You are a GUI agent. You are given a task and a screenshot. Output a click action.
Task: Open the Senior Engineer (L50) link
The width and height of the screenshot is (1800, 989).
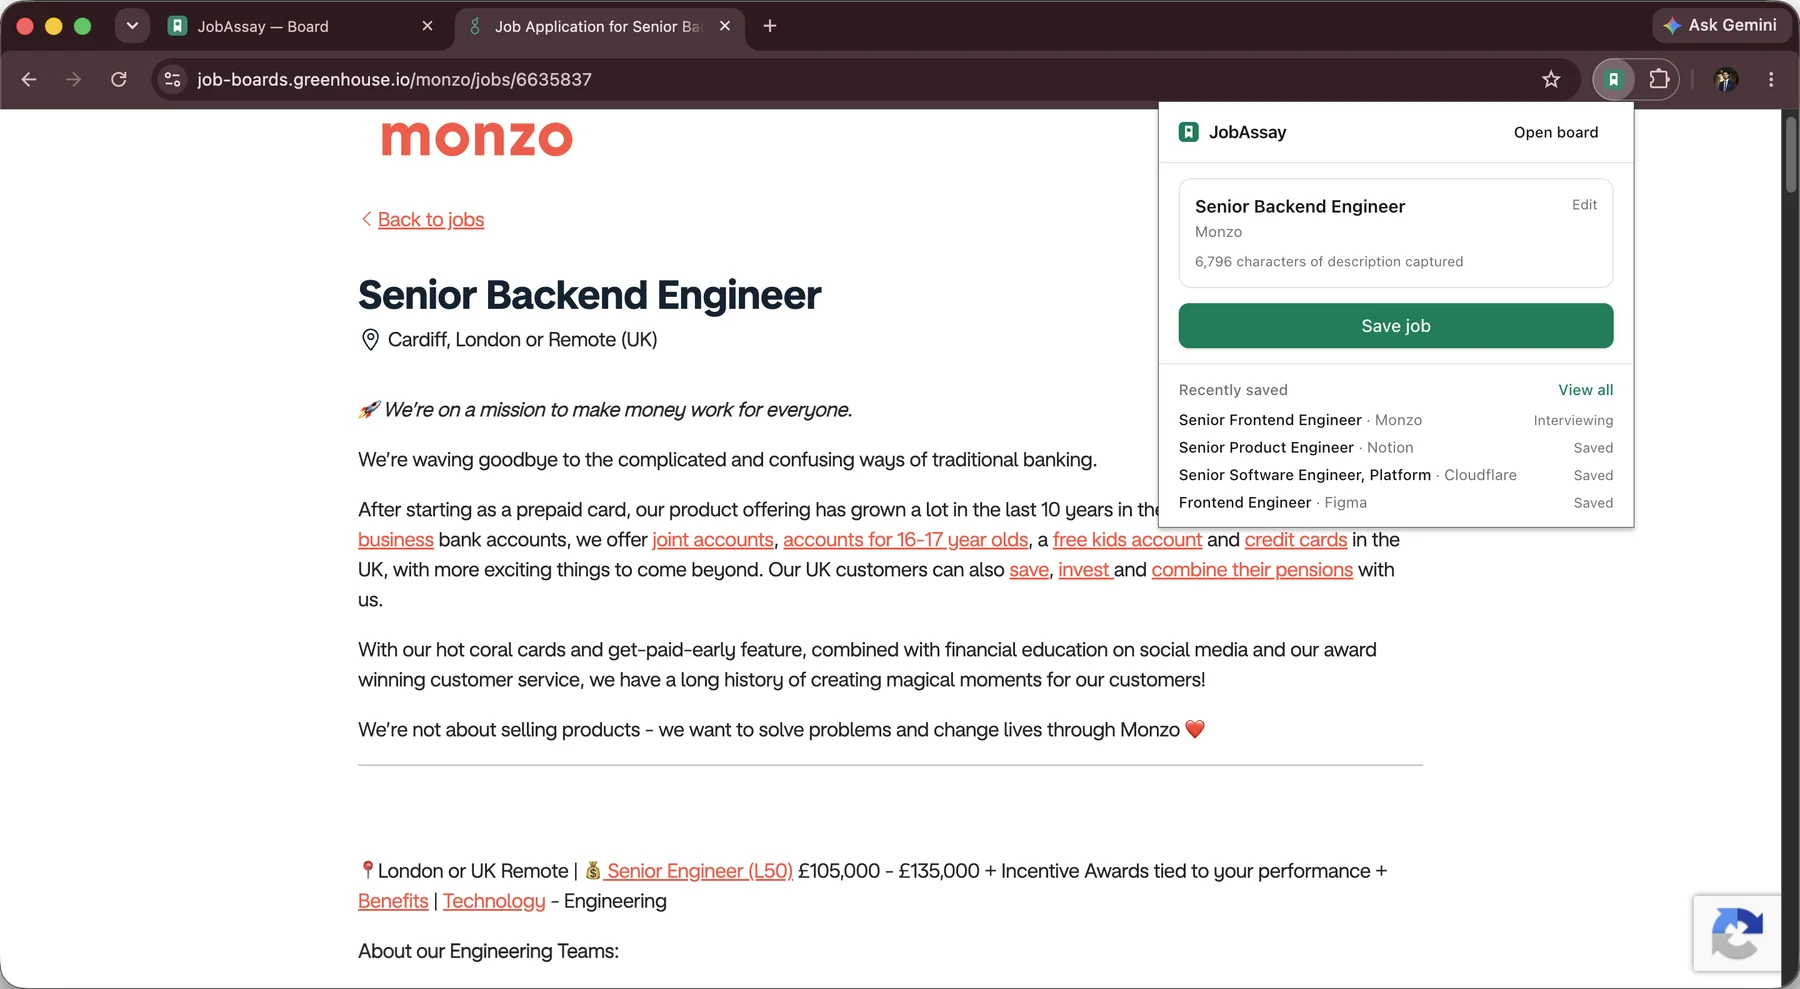(699, 871)
